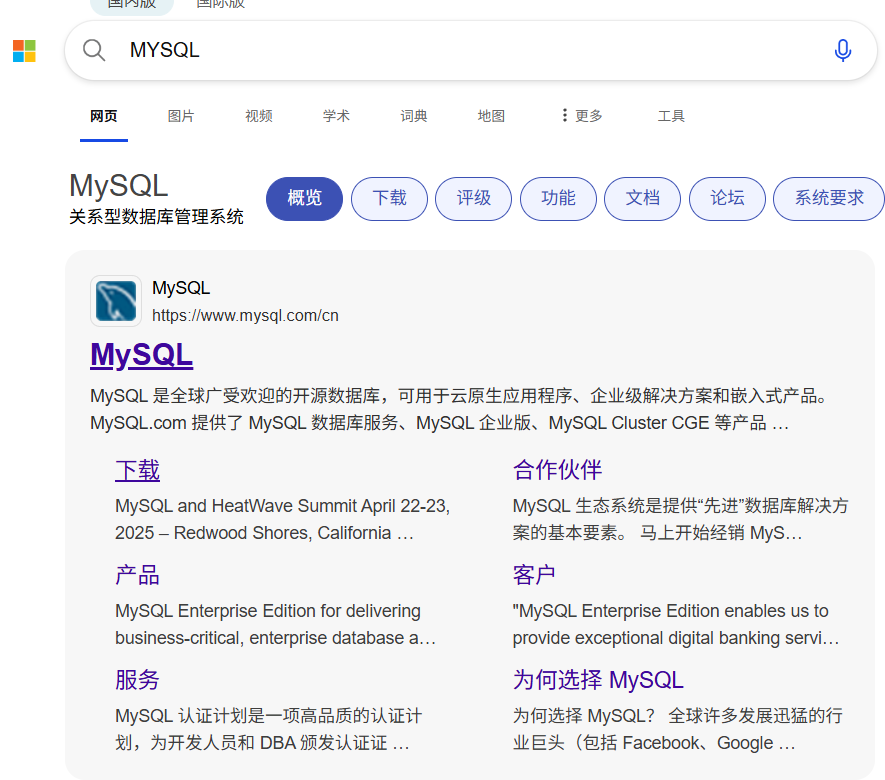Viewport: 885px width, 780px height.
Task: Select the 功能 chip
Action: click(558, 199)
